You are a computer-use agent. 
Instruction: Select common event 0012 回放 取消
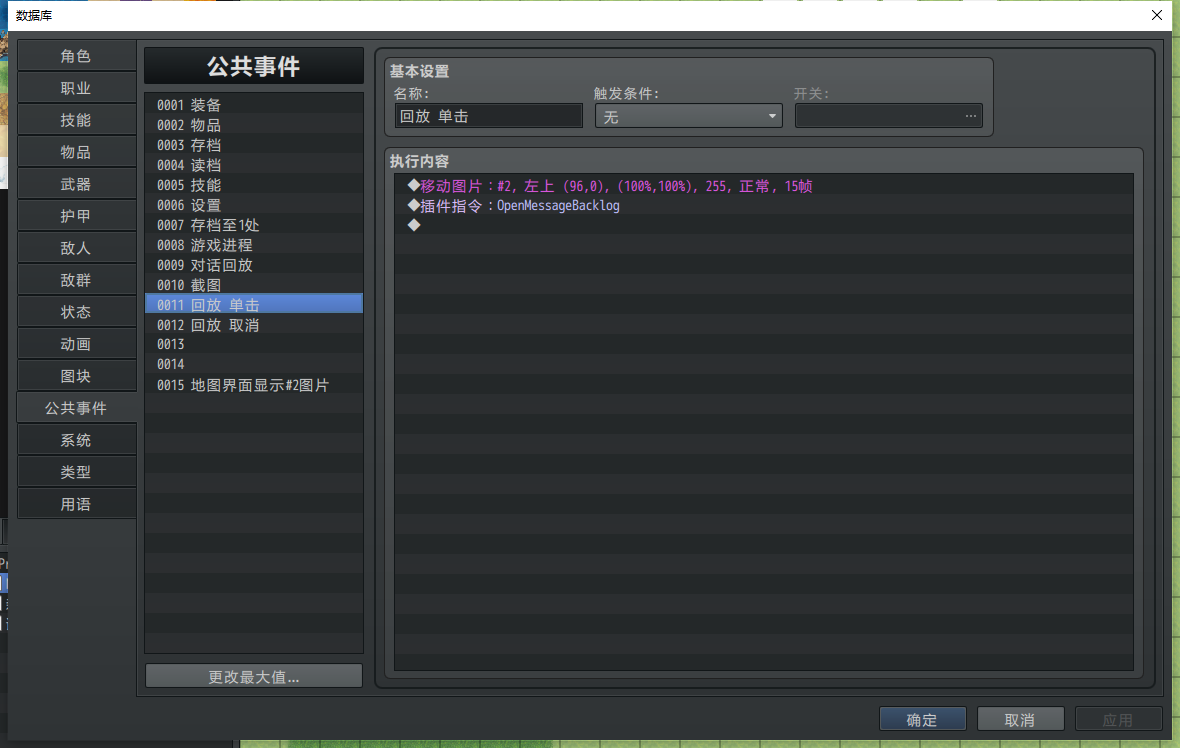[254, 325]
